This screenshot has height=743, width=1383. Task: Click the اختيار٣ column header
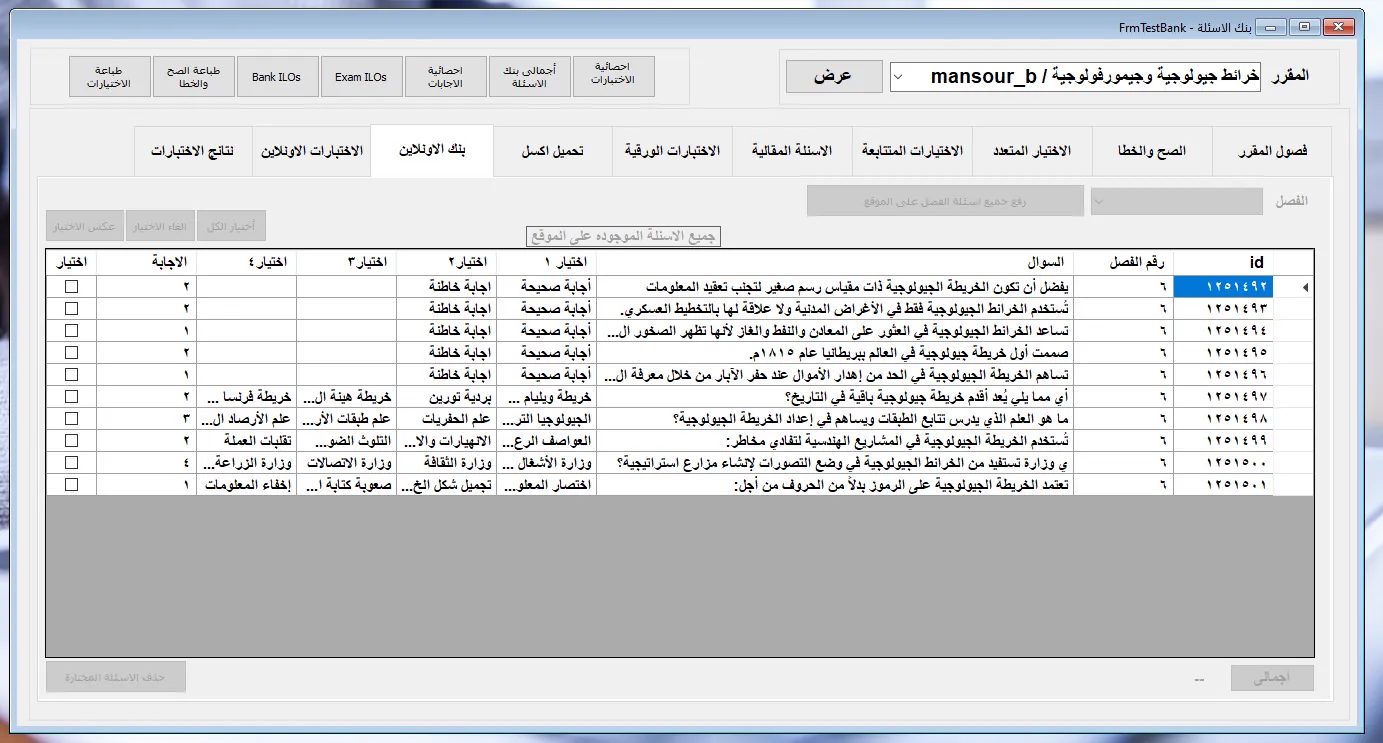point(346,262)
